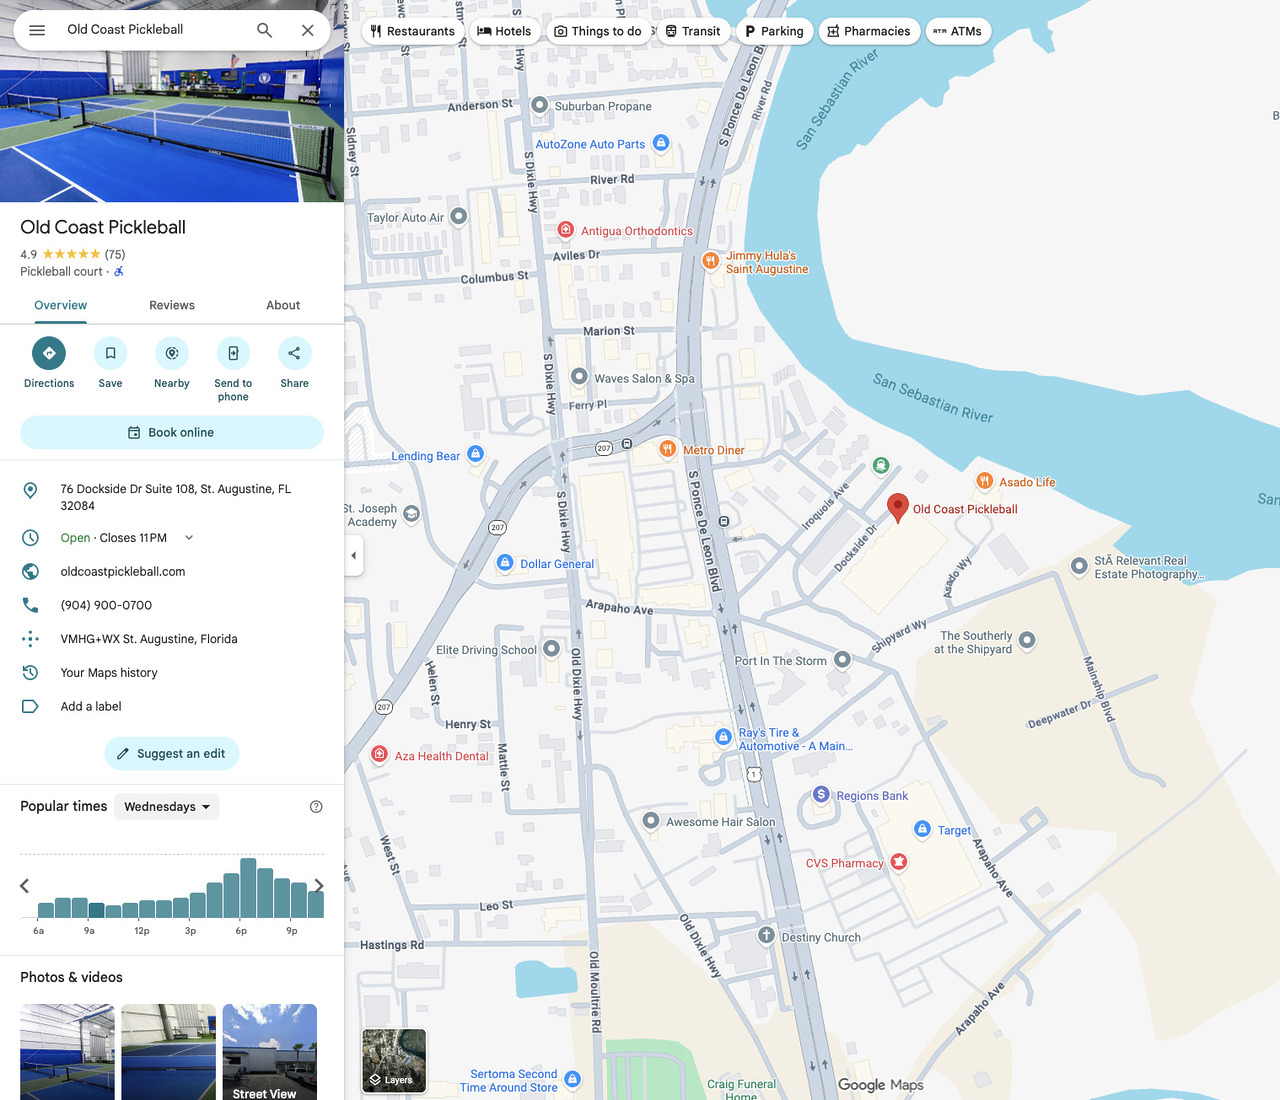Open the hamburger menu in search bar
1280x1100 pixels.
(x=37, y=30)
